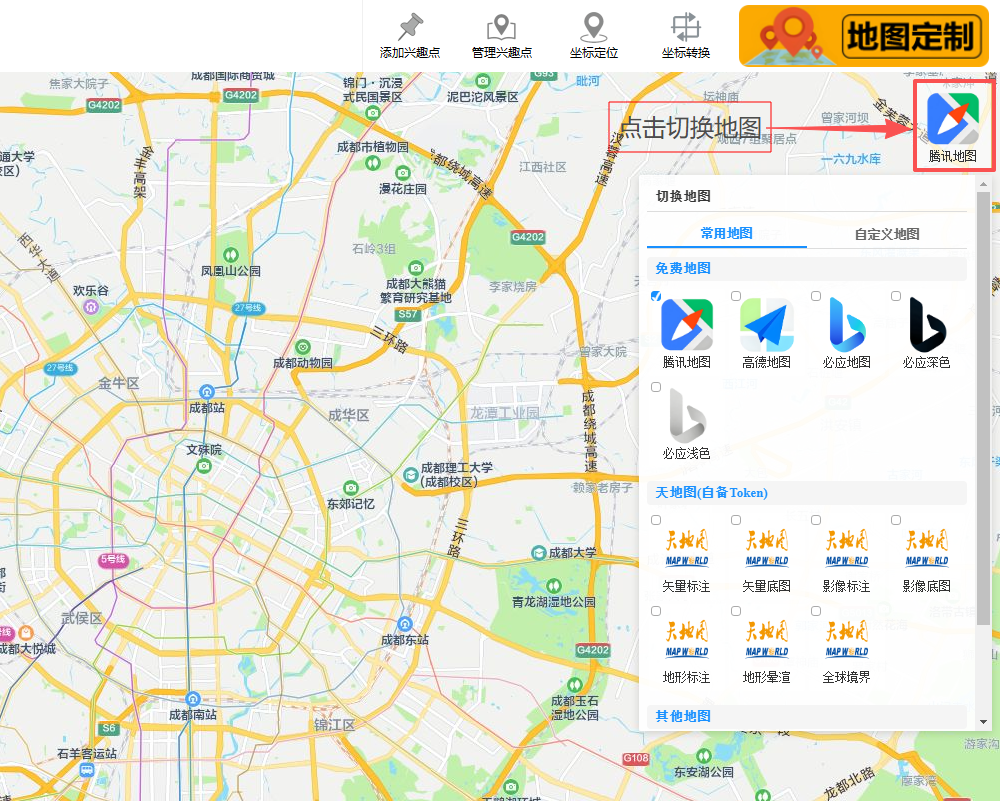Screen dimensions: 1000x801
Task: Click the 成都玉石湿地公园 park marker
Action: point(575,685)
